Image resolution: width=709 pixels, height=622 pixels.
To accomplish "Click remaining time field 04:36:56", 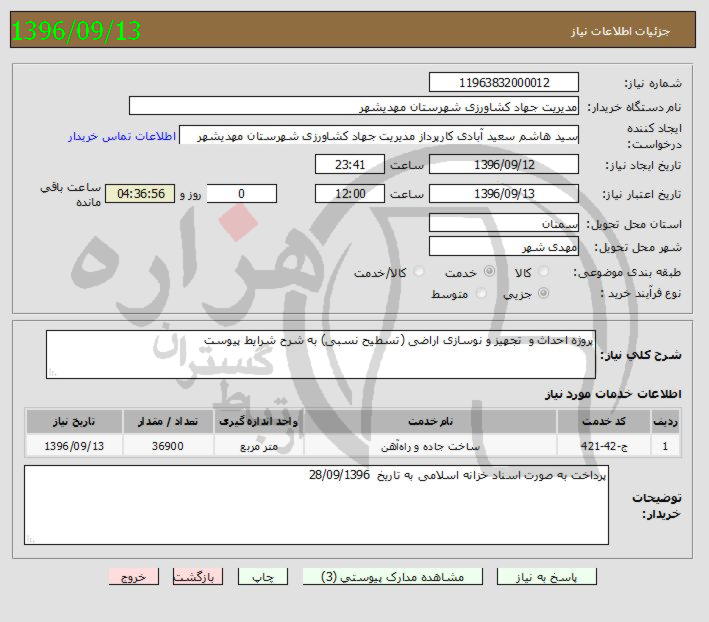I will point(140,194).
